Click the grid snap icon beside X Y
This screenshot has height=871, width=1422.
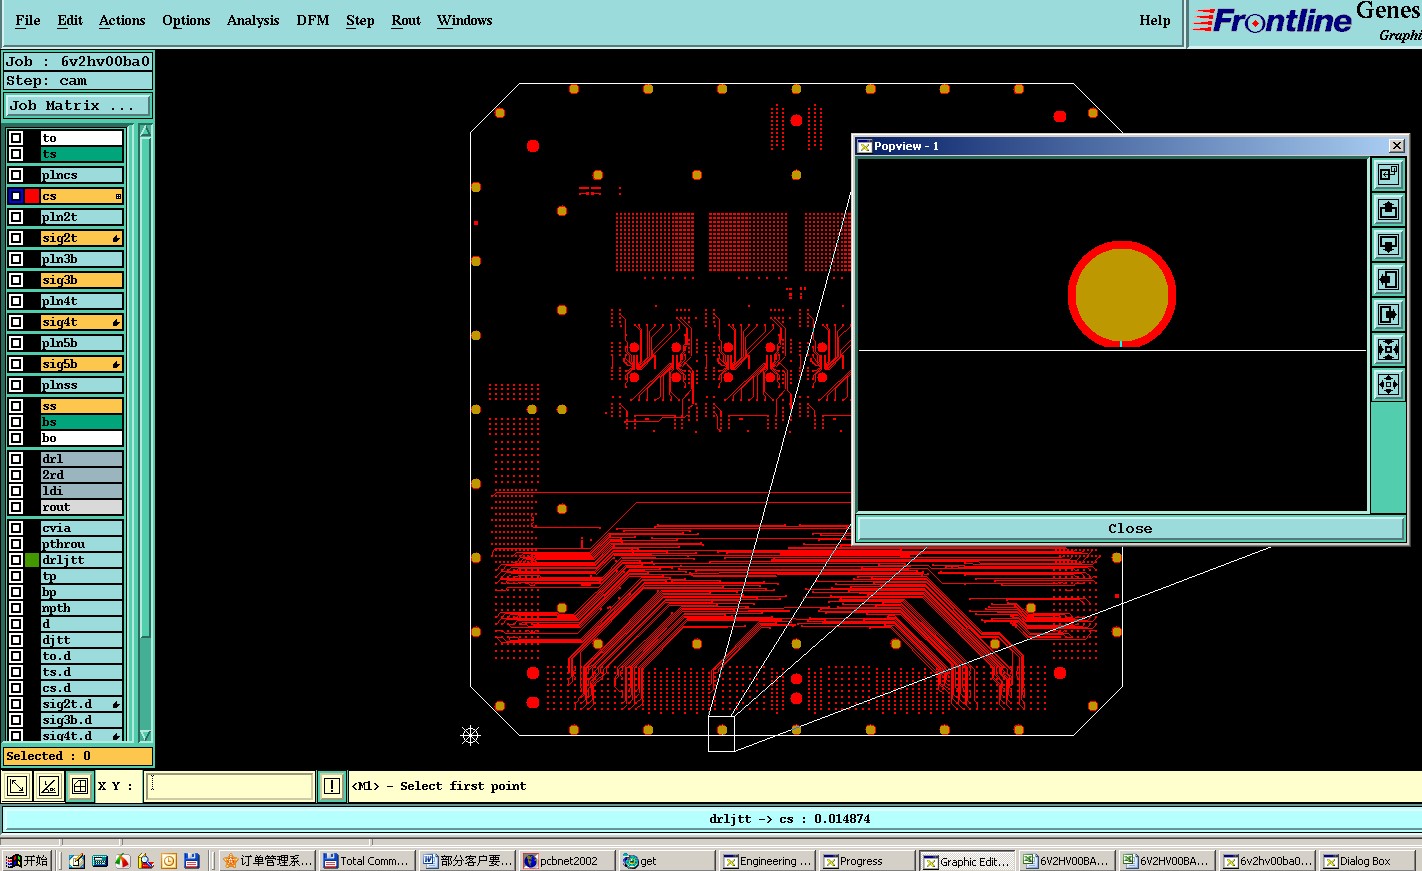point(80,786)
